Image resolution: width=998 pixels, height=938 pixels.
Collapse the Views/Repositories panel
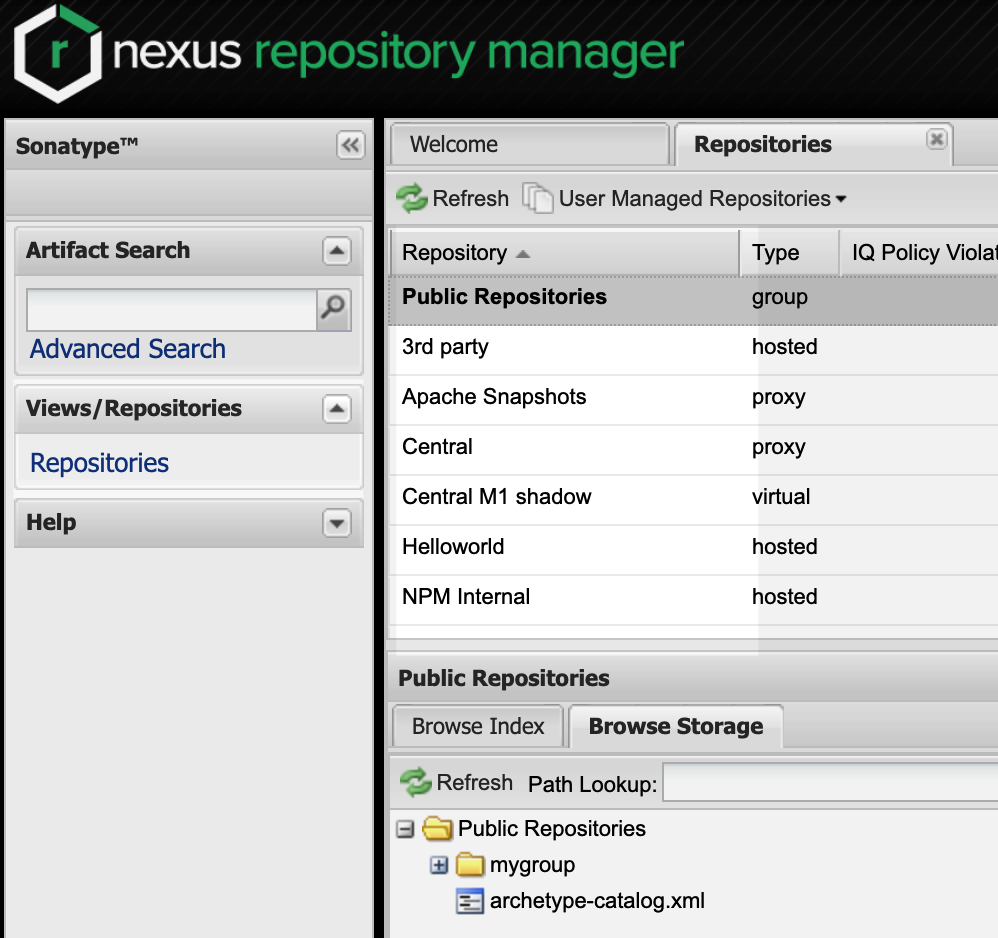click(337, 409)
